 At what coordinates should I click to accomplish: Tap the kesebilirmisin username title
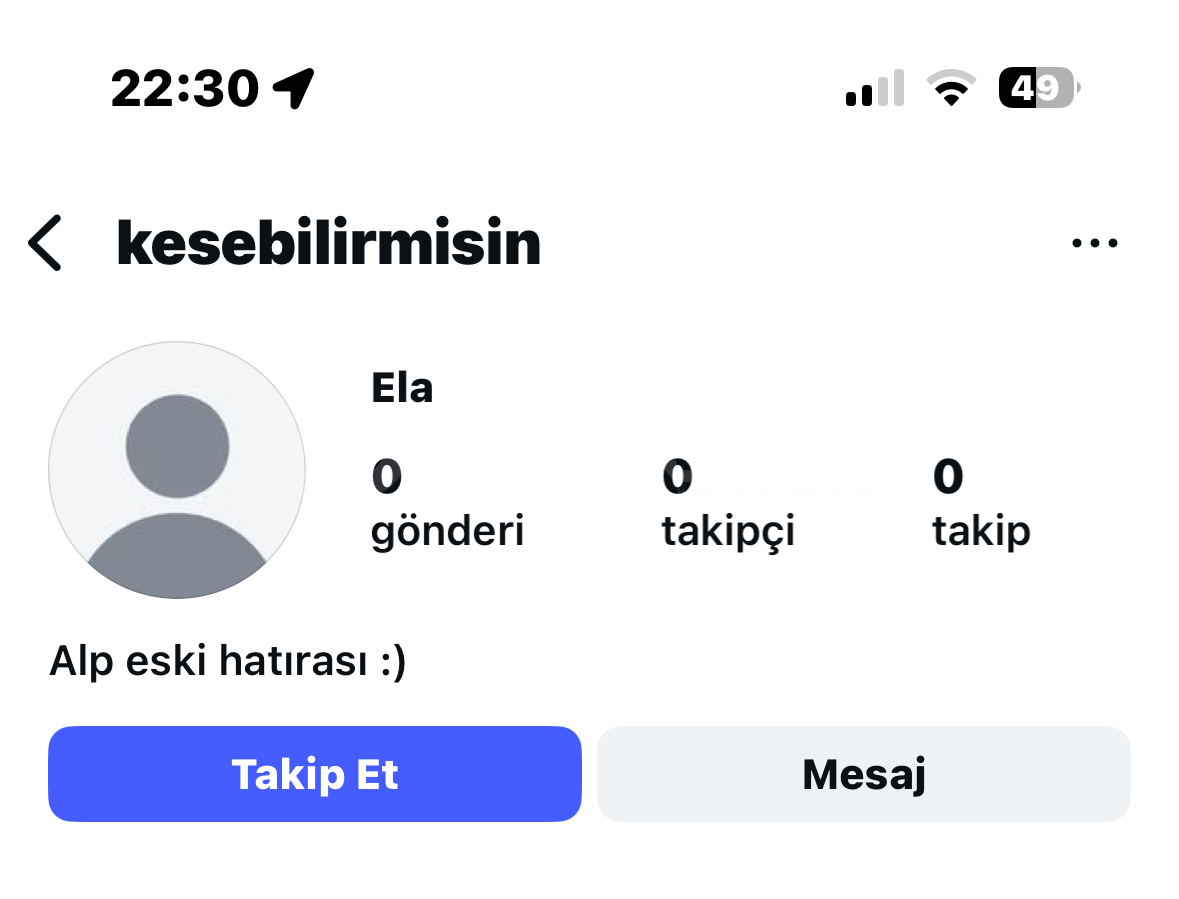(328, 243)
